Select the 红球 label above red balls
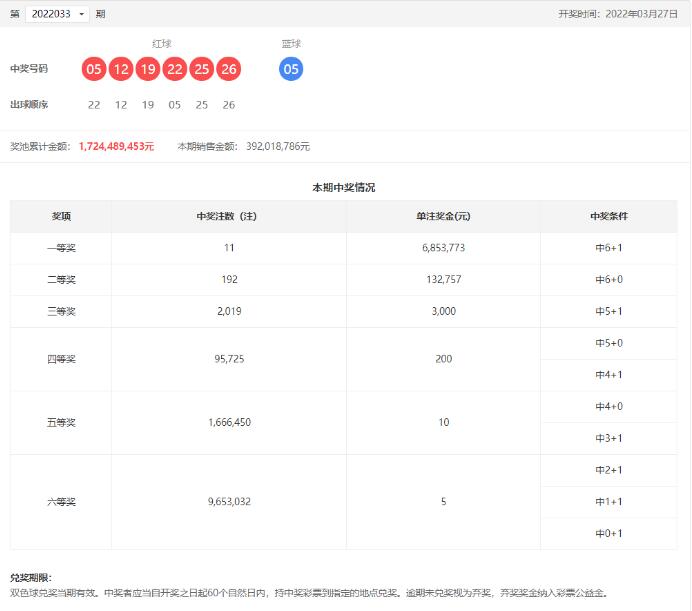692x611 pixels. 162,44
